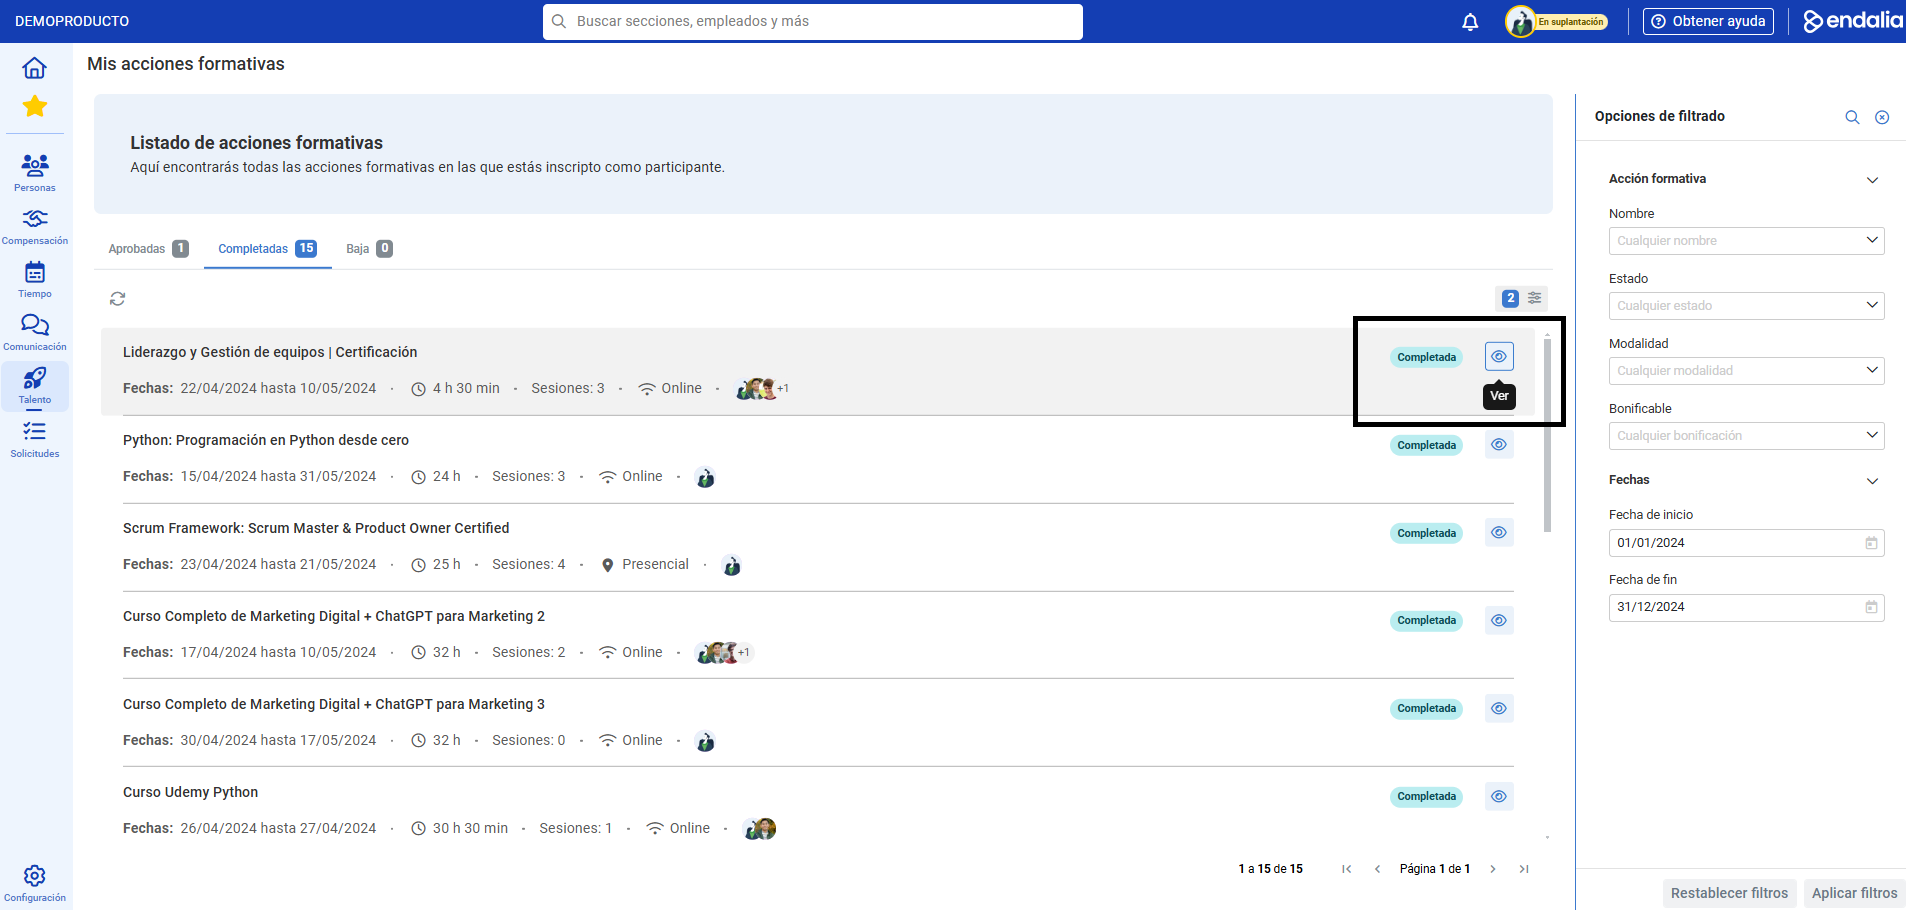1906x910 pixels.
Task: Open Fecha de fin calendar picker
Action: point(1871,607)
